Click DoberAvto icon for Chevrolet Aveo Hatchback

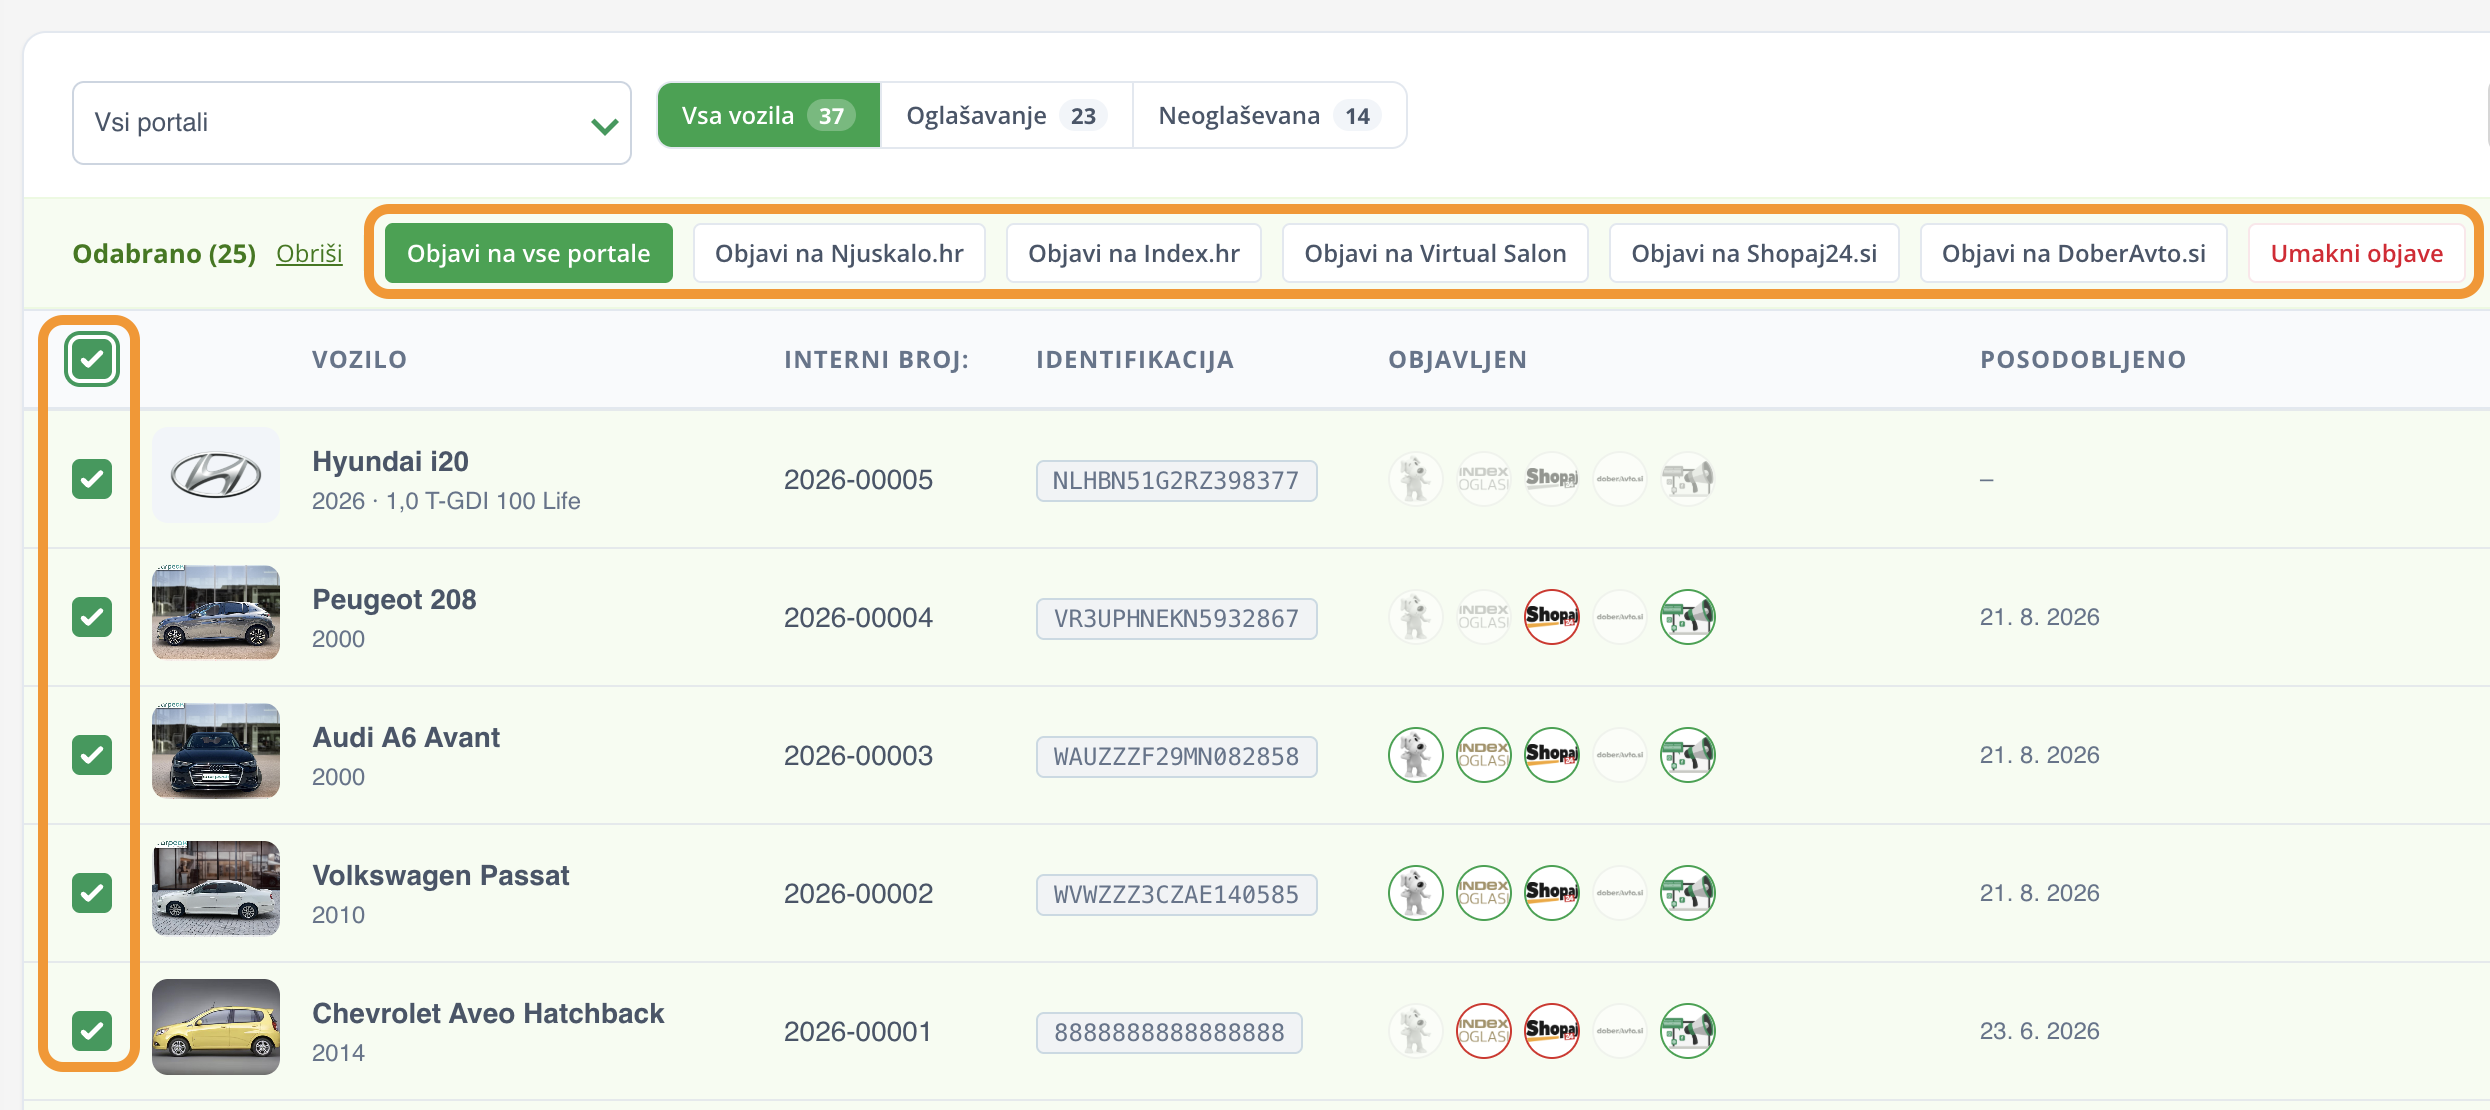pos(1619,1031)
